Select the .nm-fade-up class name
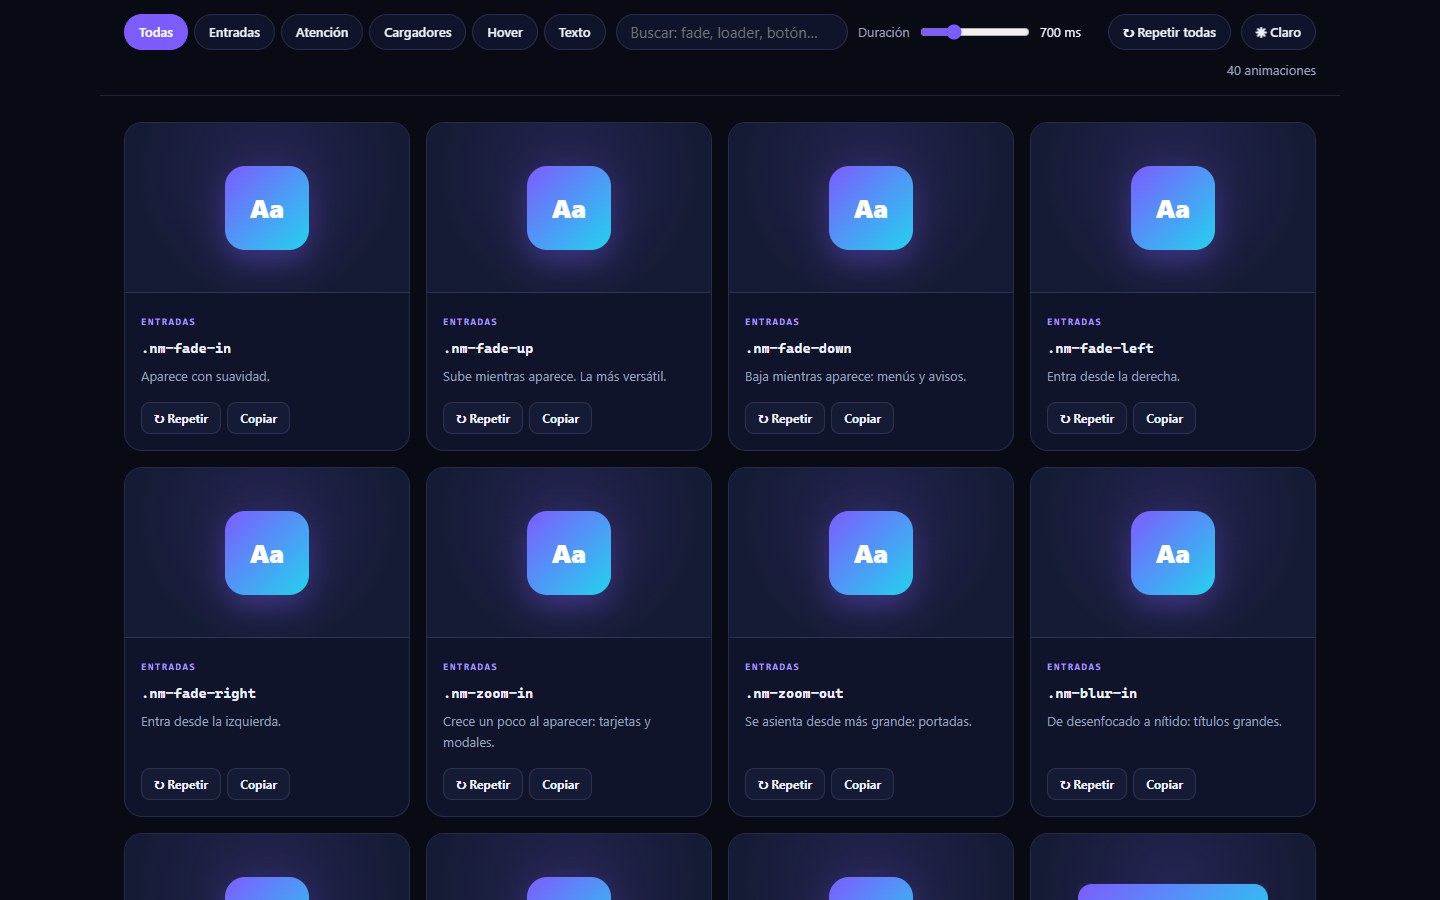1440x900 pixels. click(x=488, y=348)
